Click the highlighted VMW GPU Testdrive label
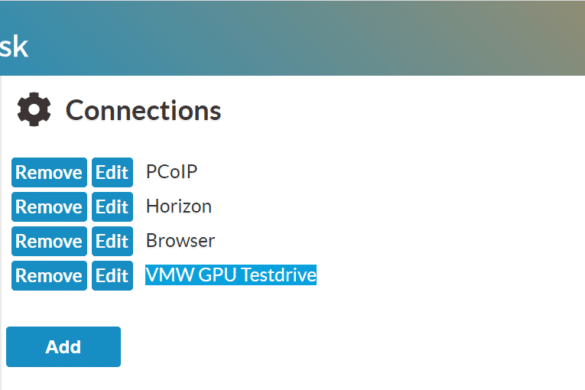The width and height of the screenshot is (585, 390). tap(231, 275)
